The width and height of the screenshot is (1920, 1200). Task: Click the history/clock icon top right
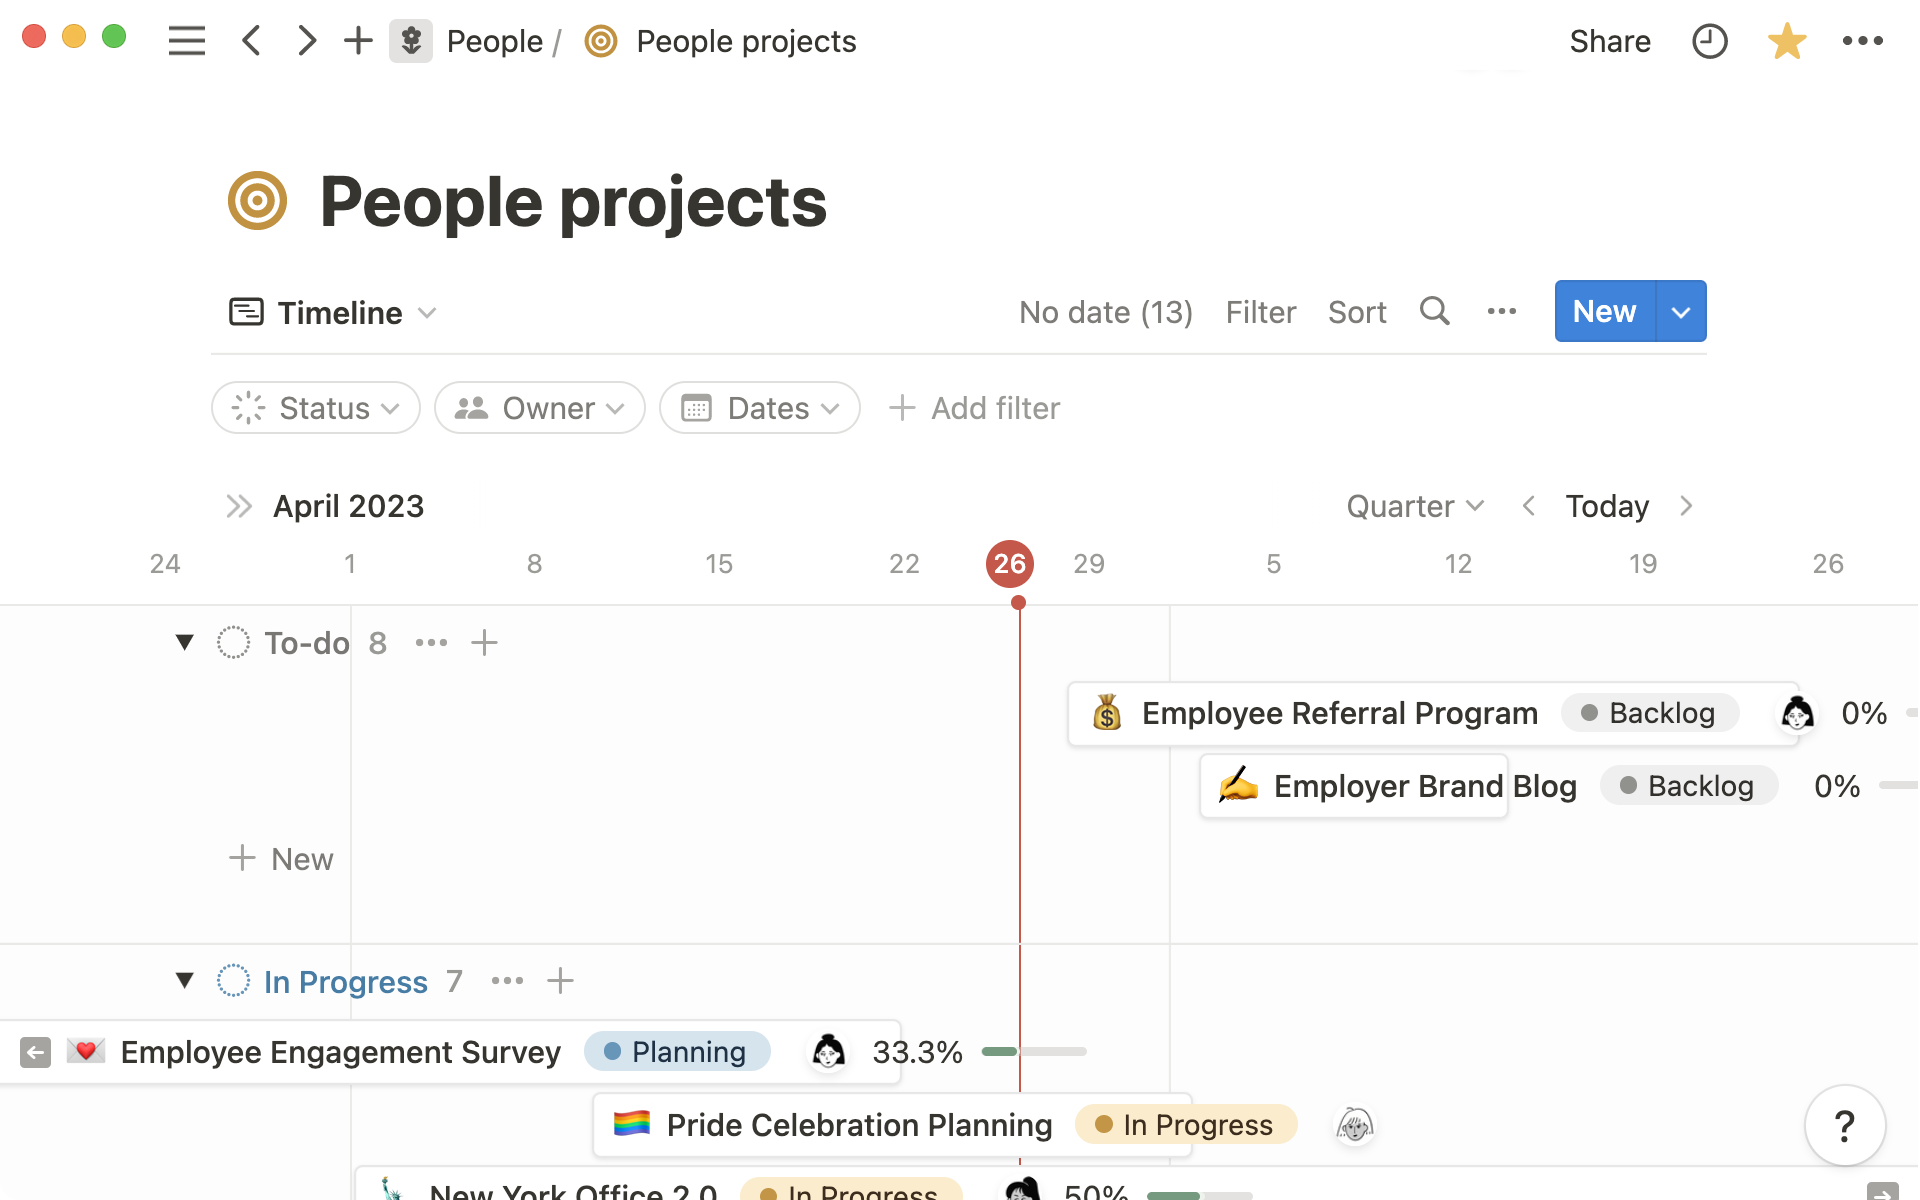click(1709, 41)
